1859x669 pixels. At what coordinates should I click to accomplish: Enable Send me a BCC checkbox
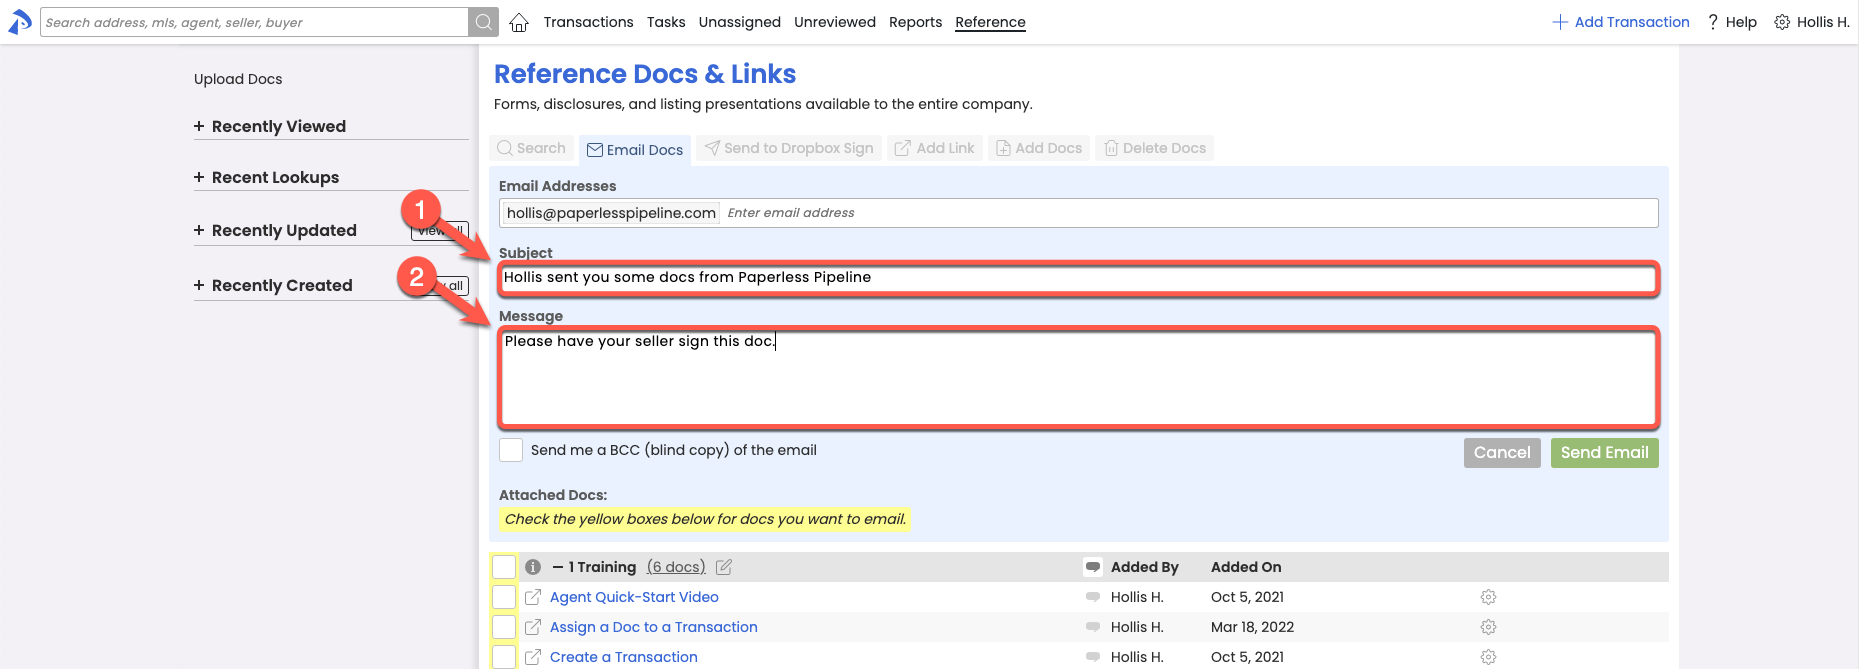511,450
